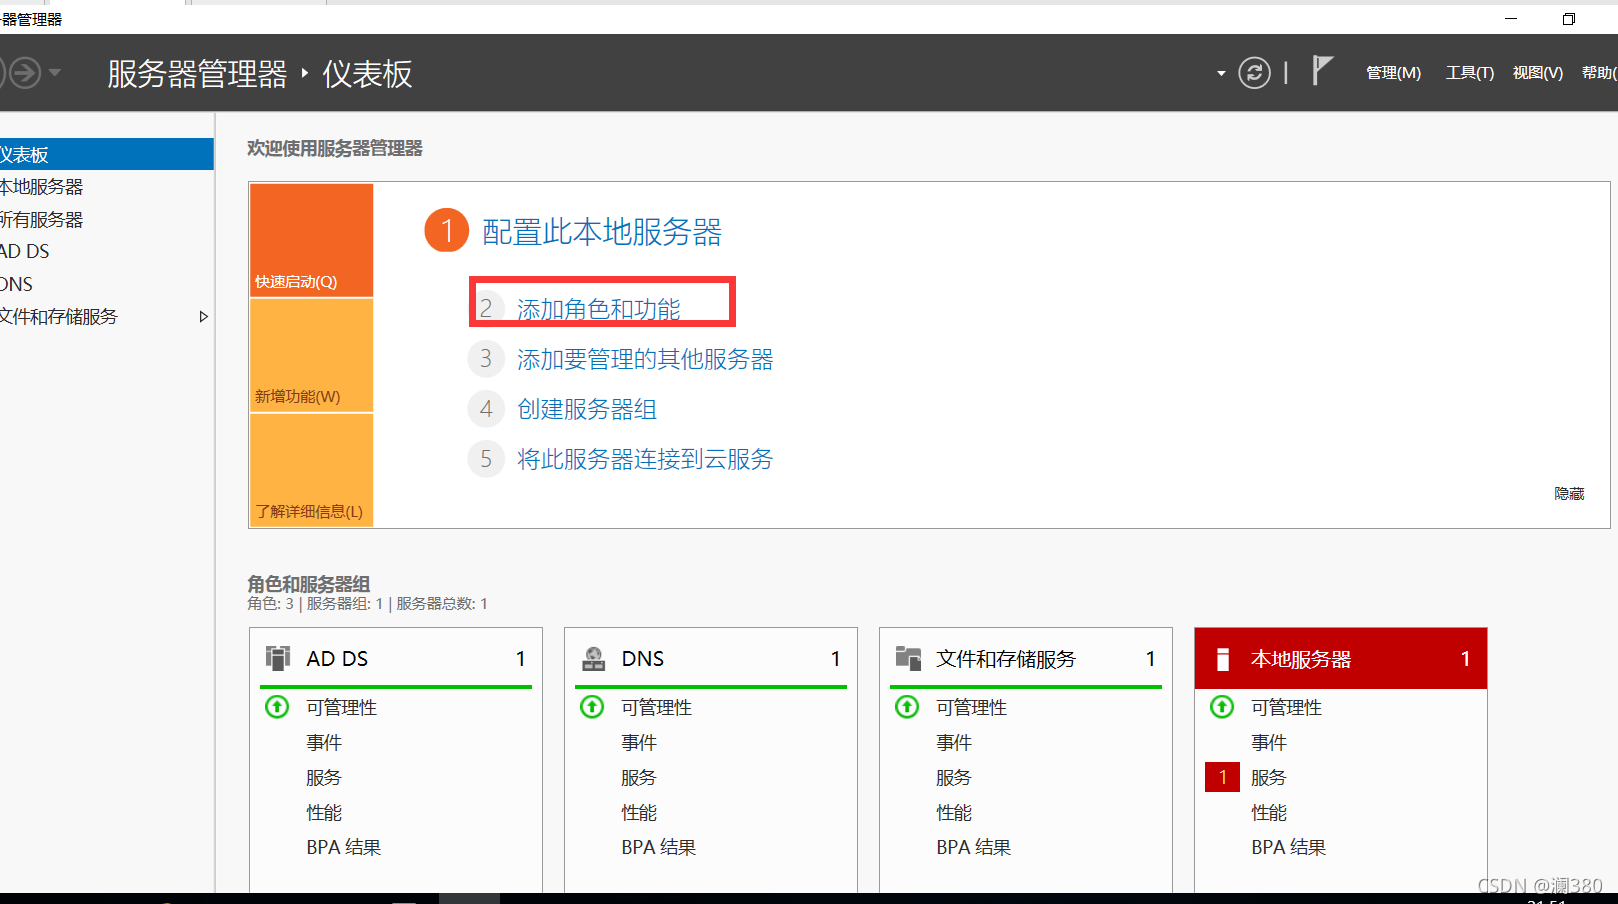The height and width of the screenshot is (904, 1618).
Task: Click the 添加角色和功能 link
Action: click(x=598, y=309)
